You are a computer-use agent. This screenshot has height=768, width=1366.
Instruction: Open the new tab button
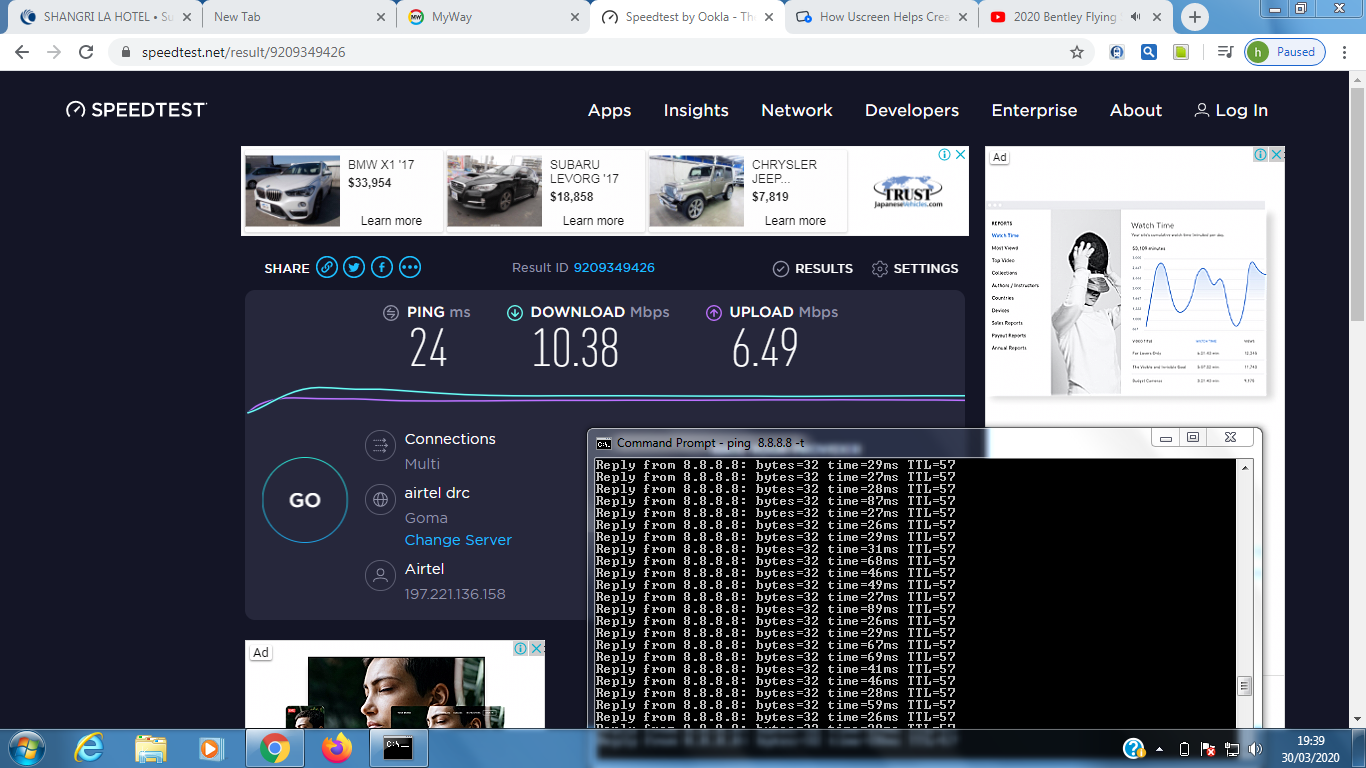[x=1194, y=17]
